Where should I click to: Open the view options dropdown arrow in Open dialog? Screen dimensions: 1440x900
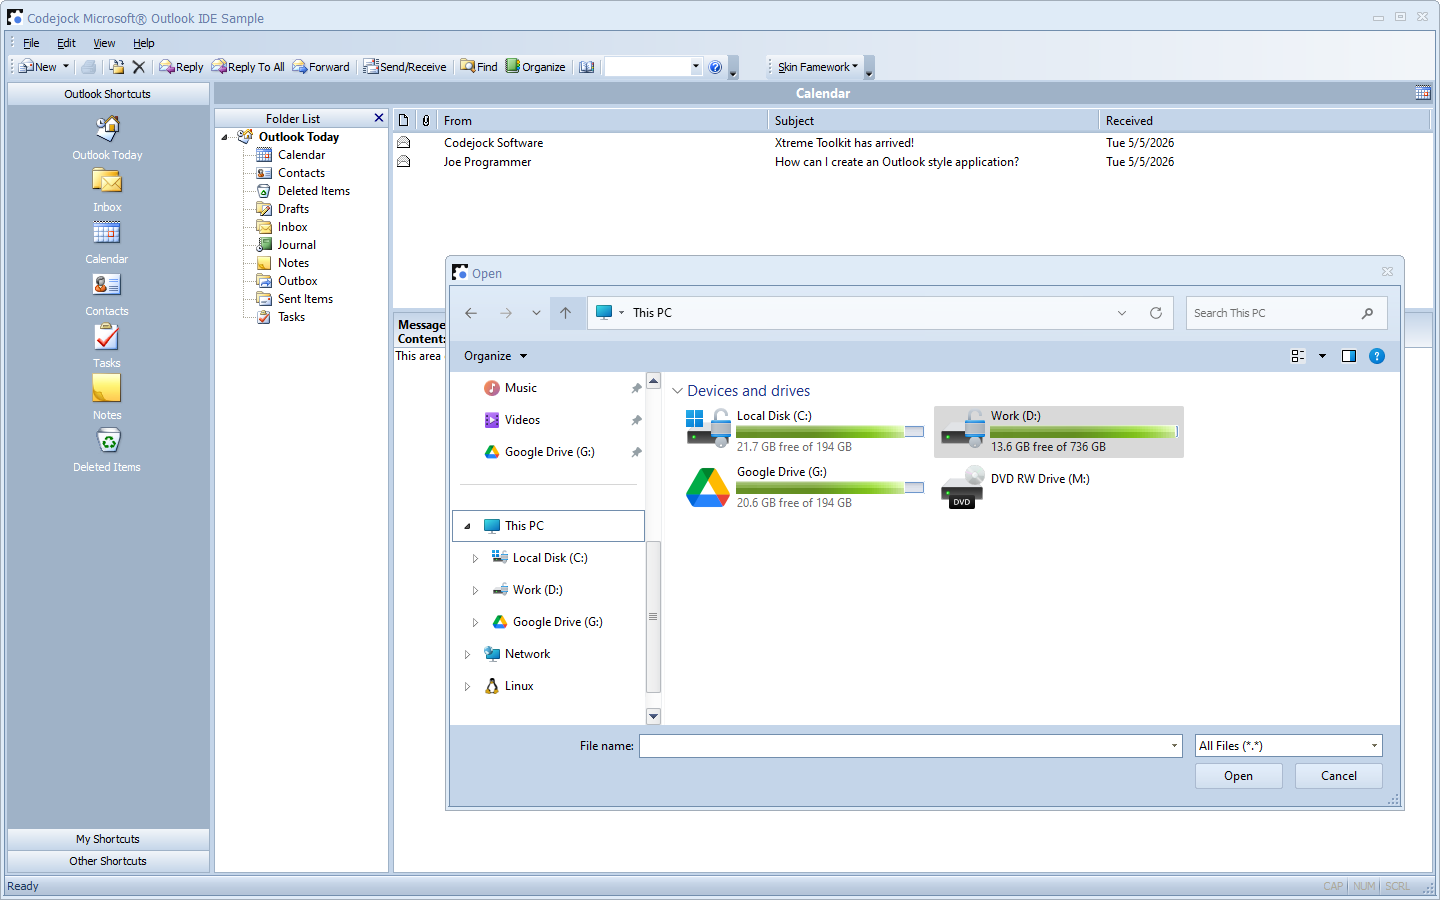1322,356
